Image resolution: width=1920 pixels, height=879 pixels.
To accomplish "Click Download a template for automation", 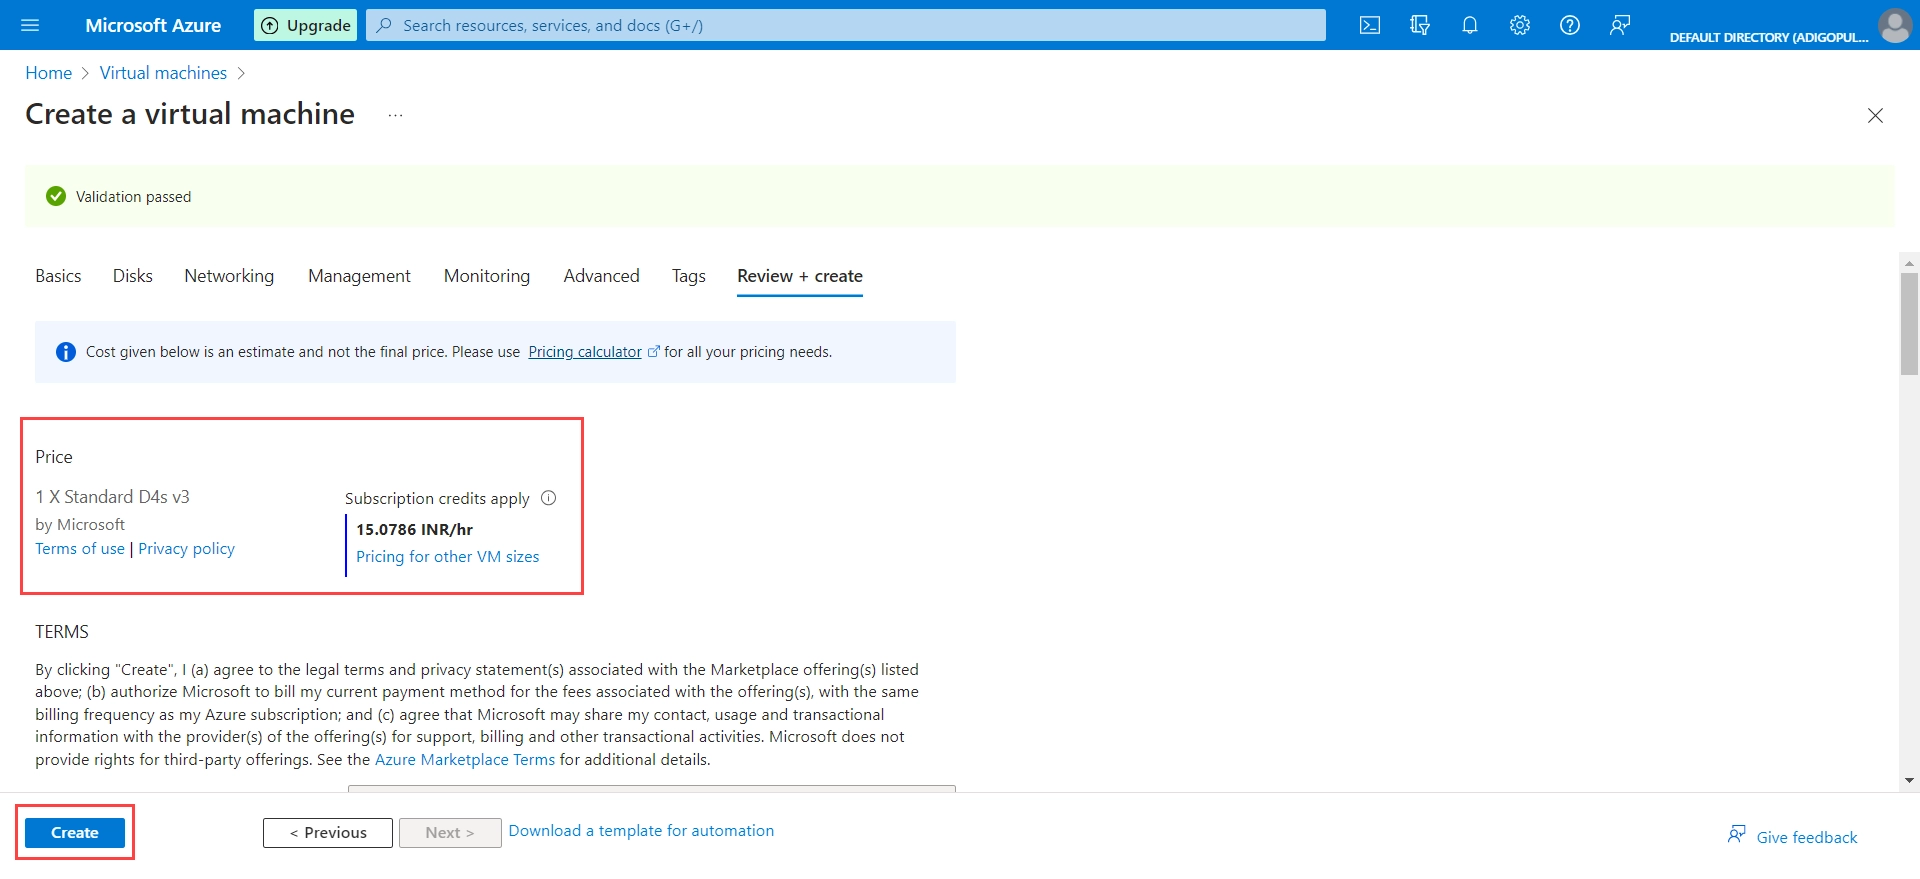I will pos(641,831).
